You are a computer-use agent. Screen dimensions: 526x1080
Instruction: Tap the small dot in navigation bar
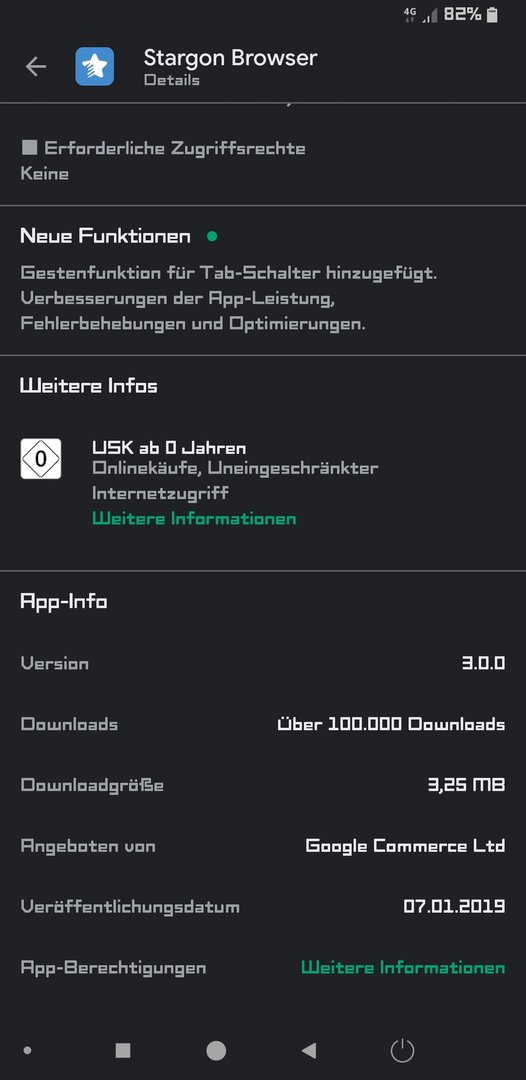pyautogui.click(x=28, y=1050)
